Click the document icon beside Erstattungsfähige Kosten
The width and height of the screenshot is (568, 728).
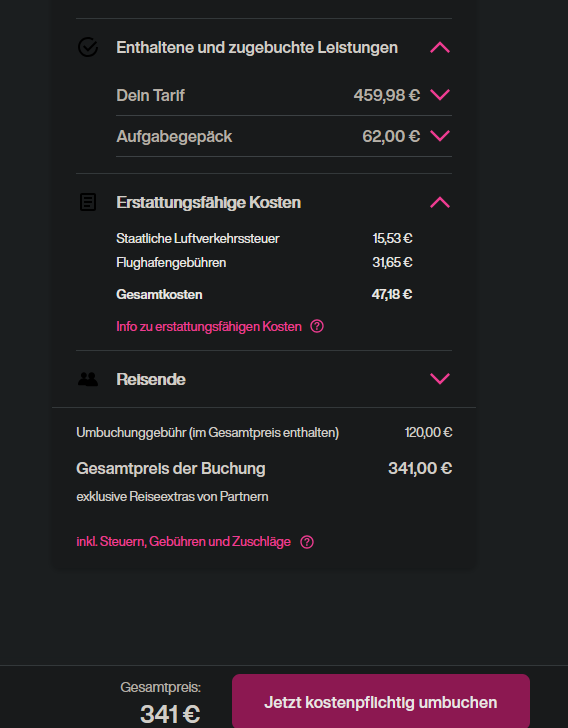click(88, 202)
